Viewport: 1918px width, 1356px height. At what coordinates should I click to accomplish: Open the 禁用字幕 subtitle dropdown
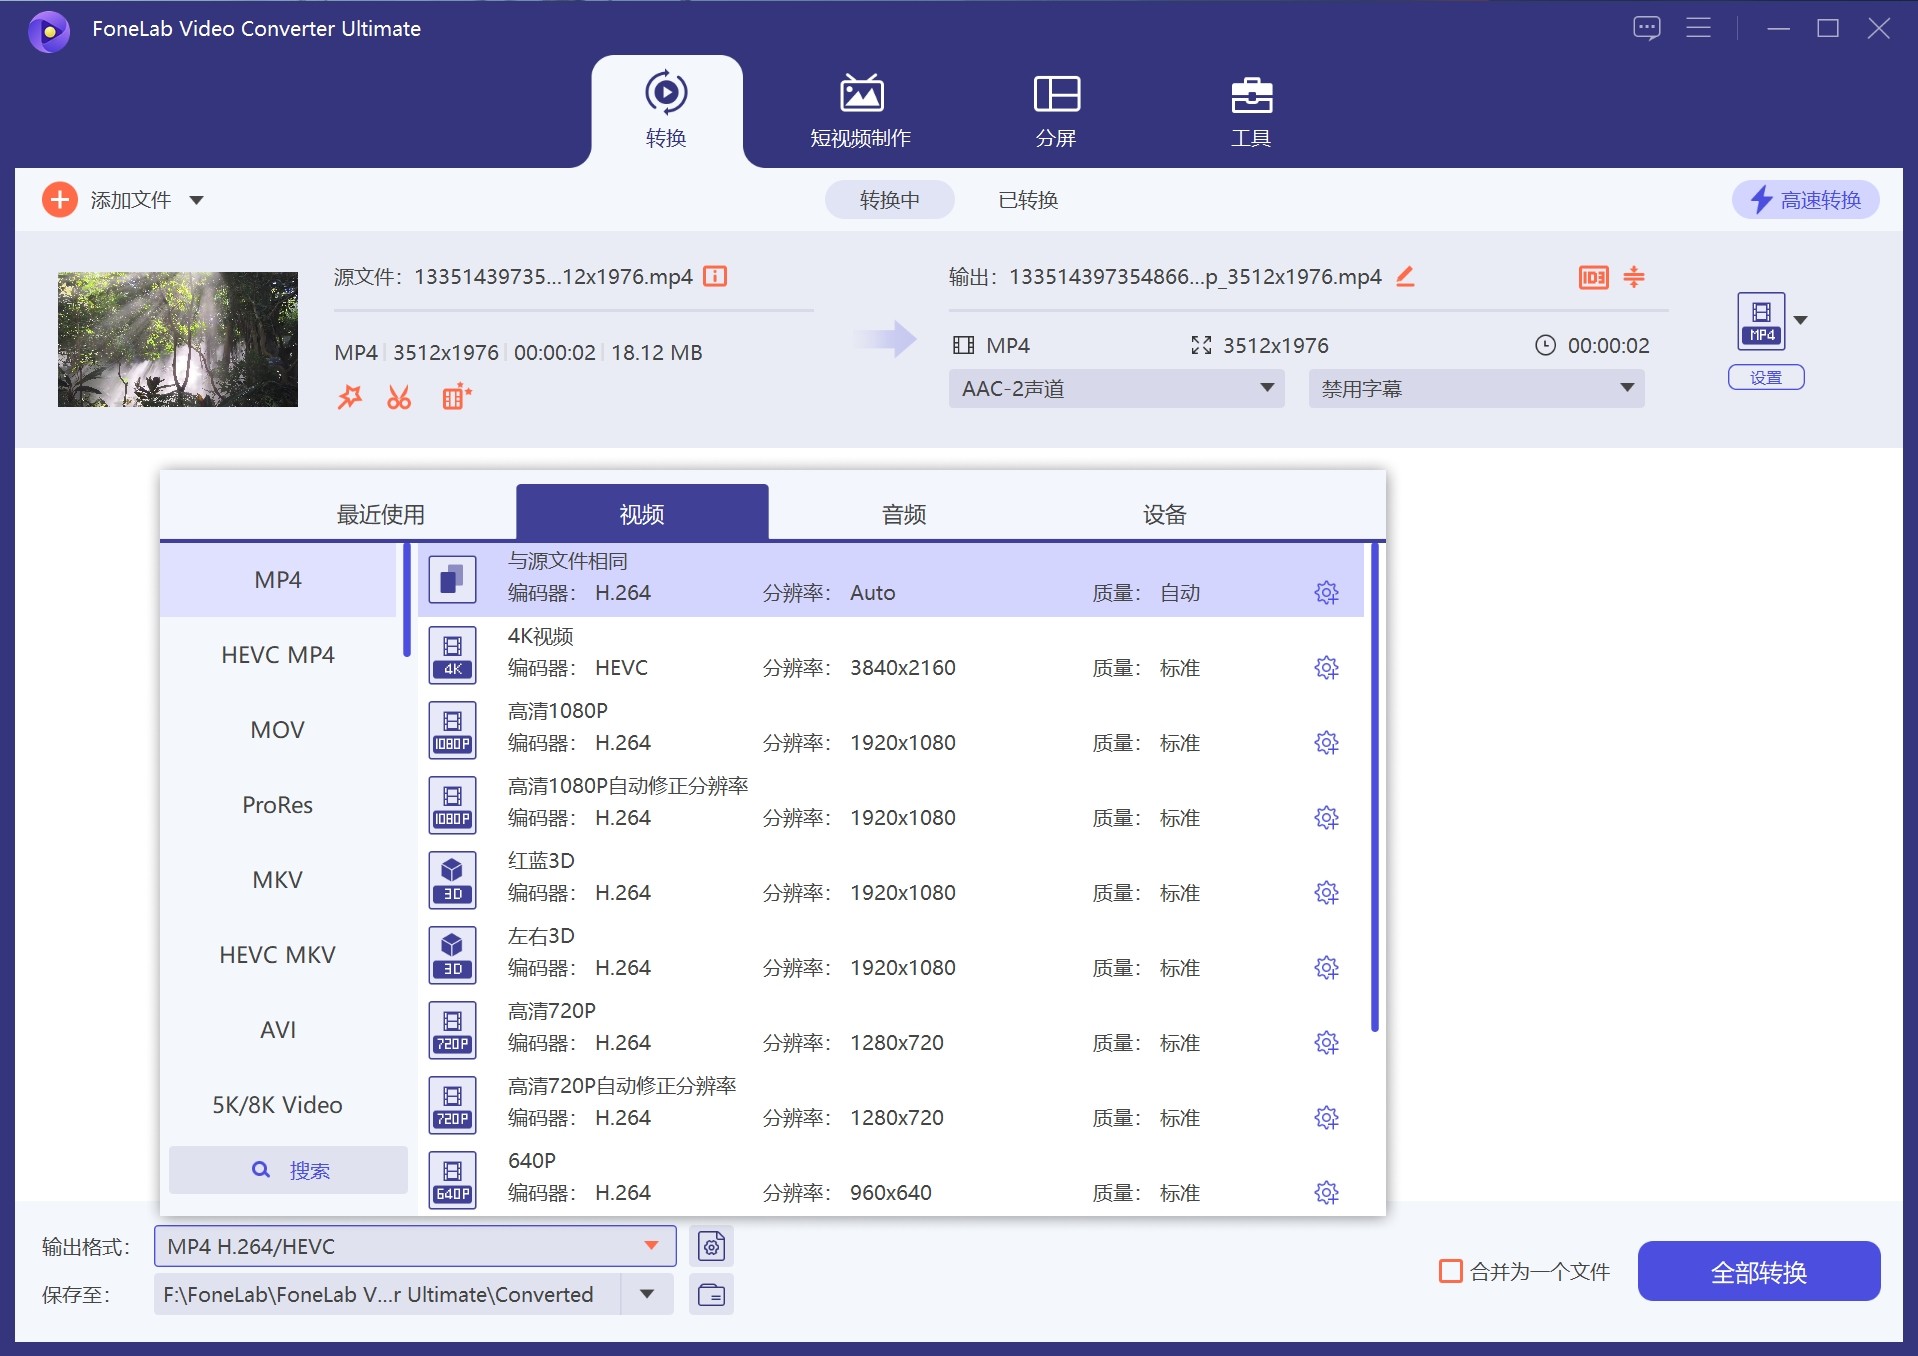click(1476, 388)
